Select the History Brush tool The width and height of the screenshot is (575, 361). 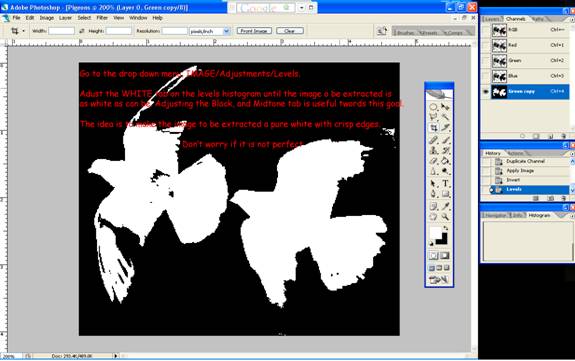click(x=445, y=150)
